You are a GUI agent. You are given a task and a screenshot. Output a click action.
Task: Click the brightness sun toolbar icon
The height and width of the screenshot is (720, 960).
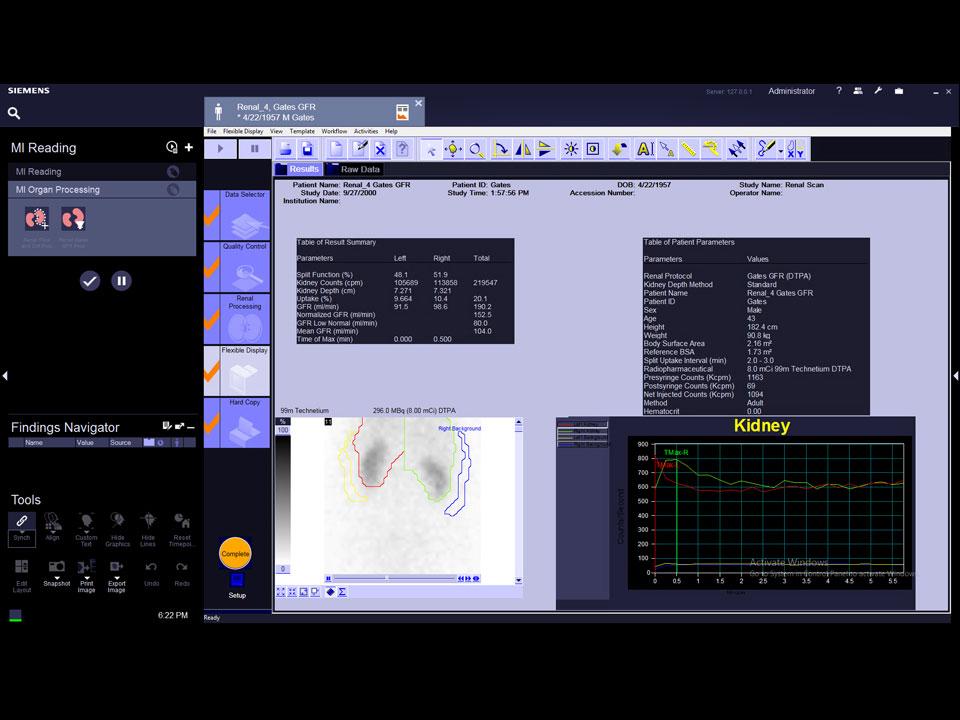click(x=571, y=149)
